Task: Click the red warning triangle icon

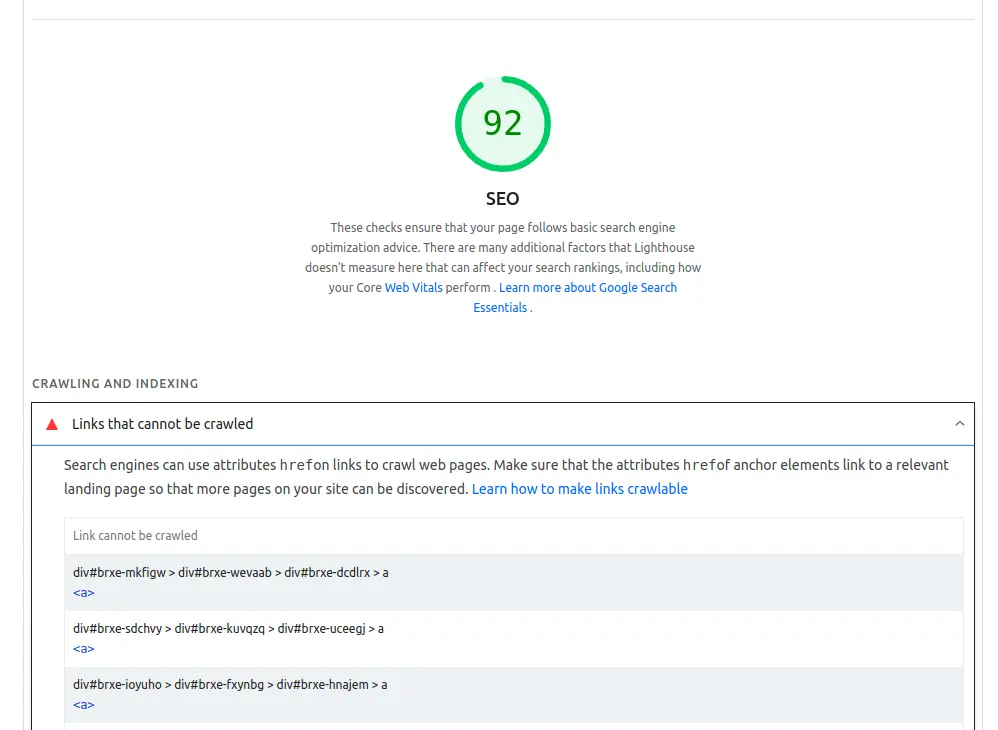Action: (x=50, y=424)
